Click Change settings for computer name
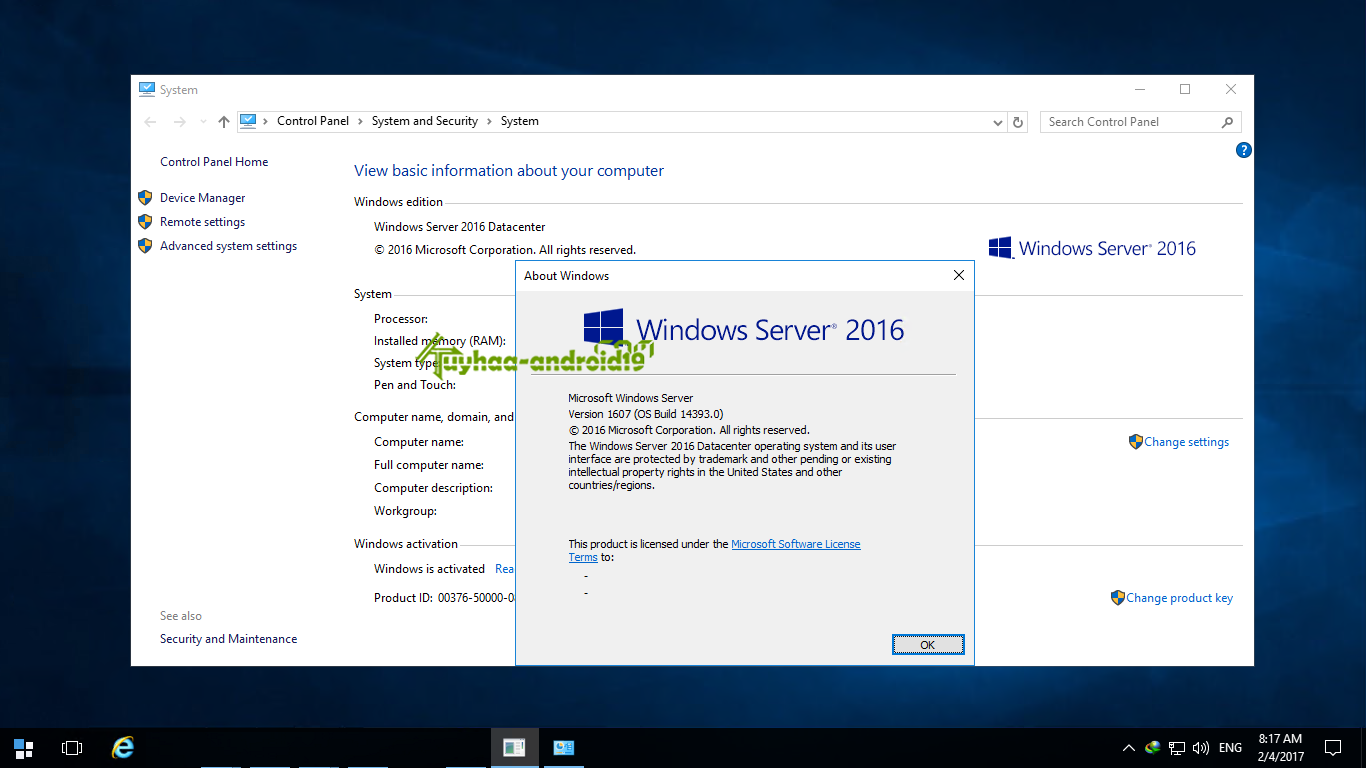The width and height of the screenshot is (1366, 768). coord(1187,442)
